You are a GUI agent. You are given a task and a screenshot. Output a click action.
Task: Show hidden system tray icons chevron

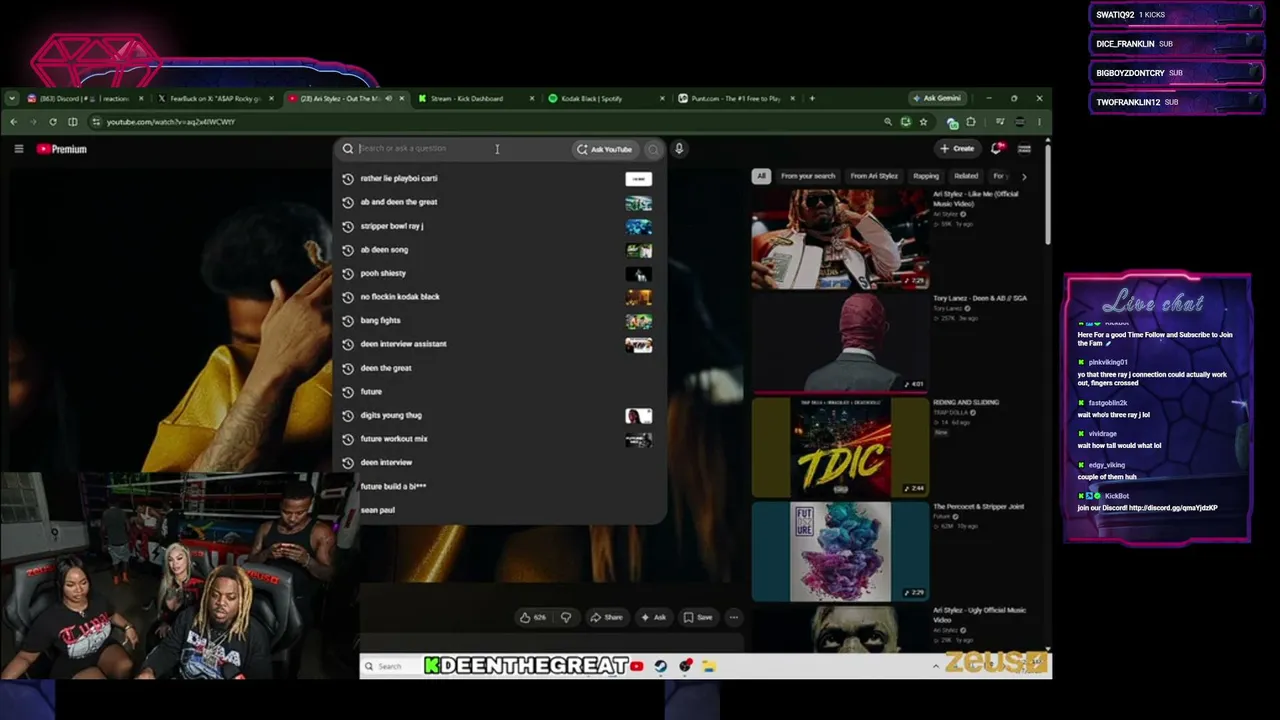click(x=936, y=666)
